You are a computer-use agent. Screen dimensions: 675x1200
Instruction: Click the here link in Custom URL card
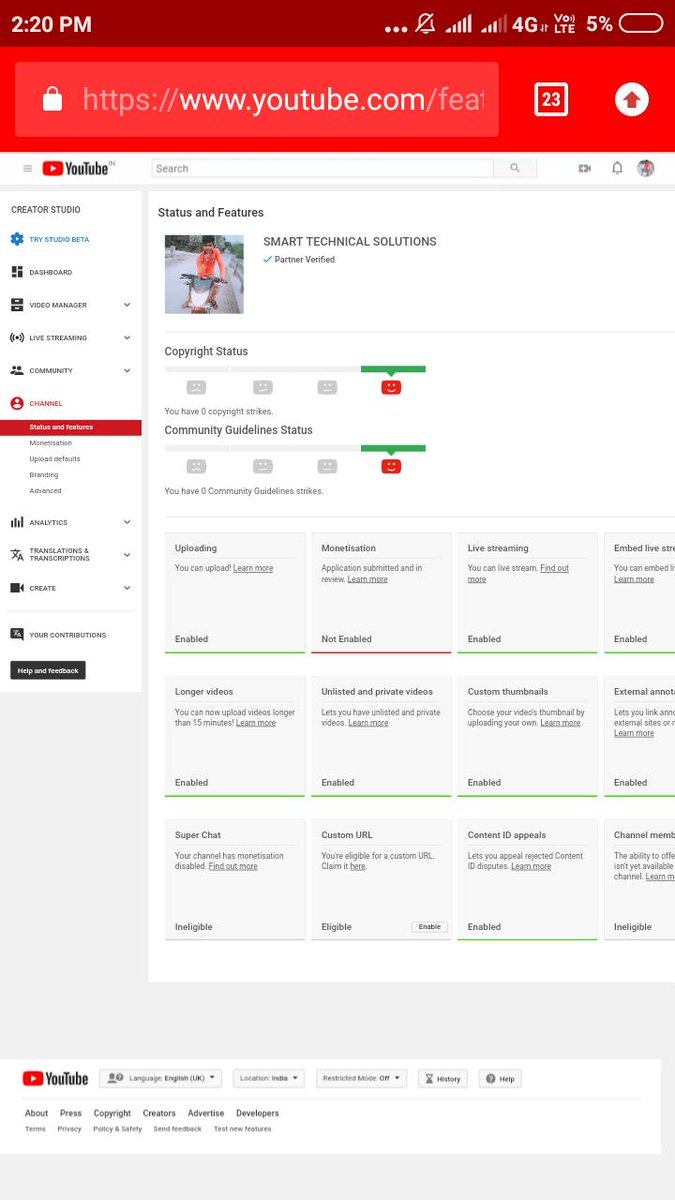[357, 866]
